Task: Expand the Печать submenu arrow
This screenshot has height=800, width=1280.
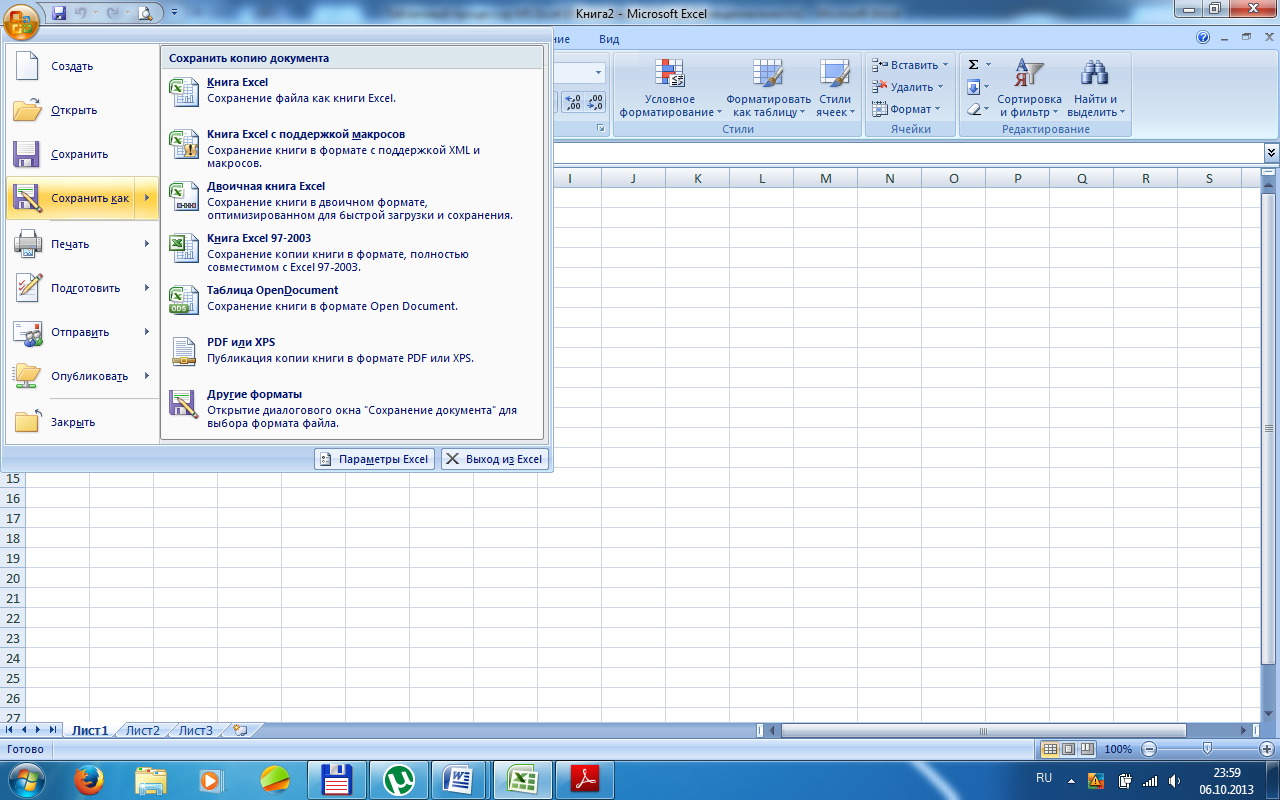Action: [x=146, y=244]
